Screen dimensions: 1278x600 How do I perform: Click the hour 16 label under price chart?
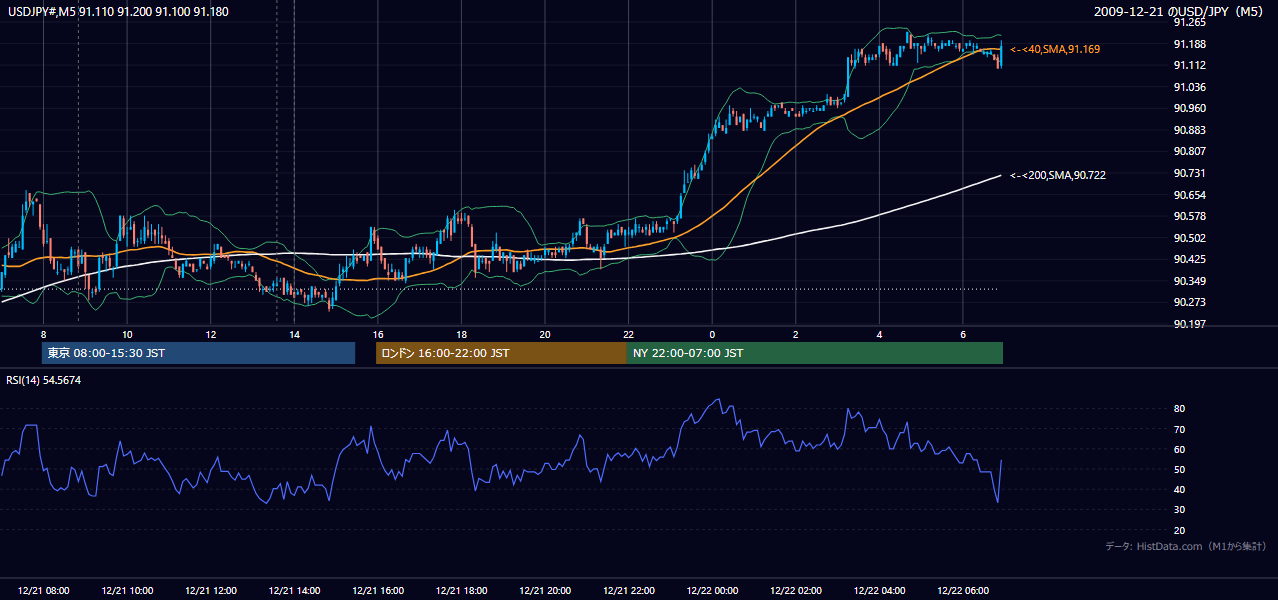378,334
